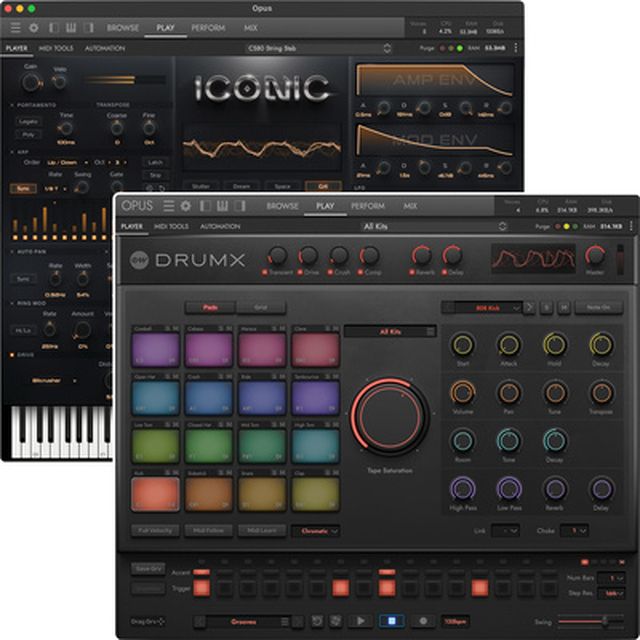
Task: Click the DrumX Comp knob
Action: pos(369,255)
